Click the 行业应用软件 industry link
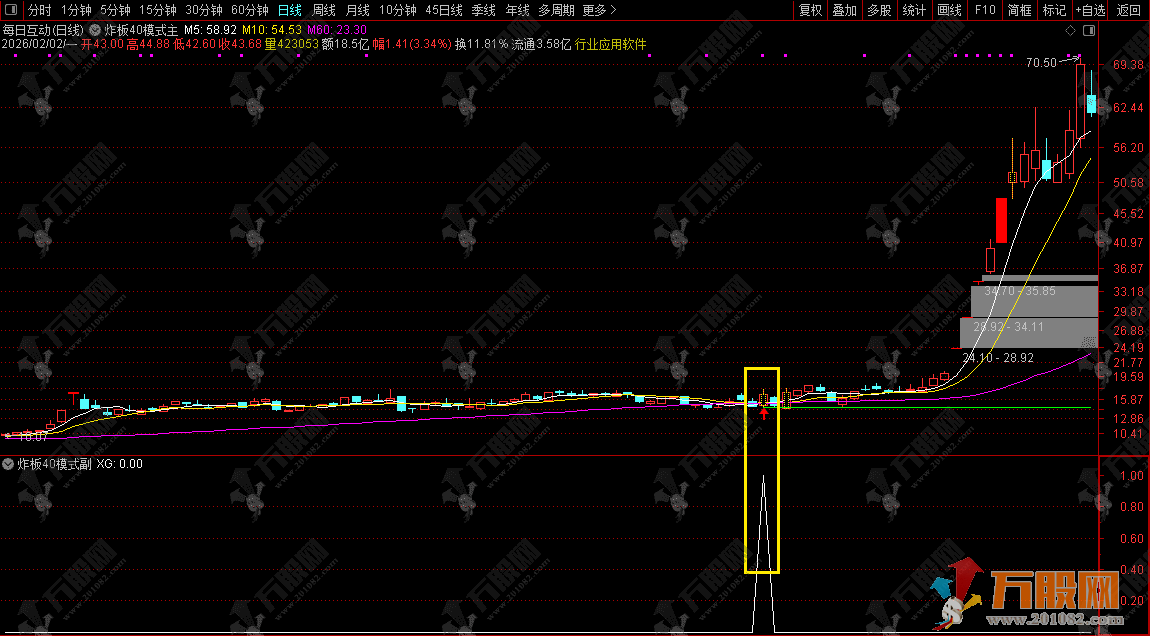The image size is (1150, 636). tap(610, 45)
